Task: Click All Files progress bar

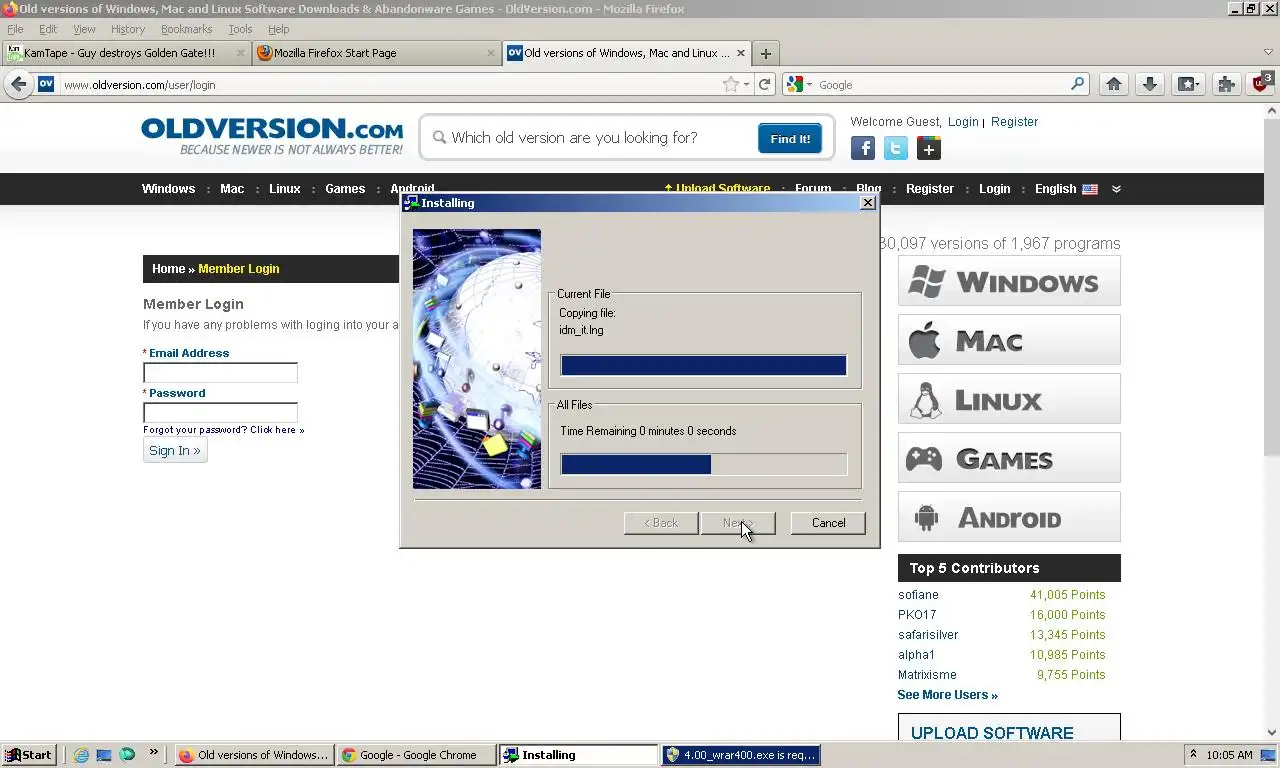Action: pyautogui.click(x=704, y=464)
